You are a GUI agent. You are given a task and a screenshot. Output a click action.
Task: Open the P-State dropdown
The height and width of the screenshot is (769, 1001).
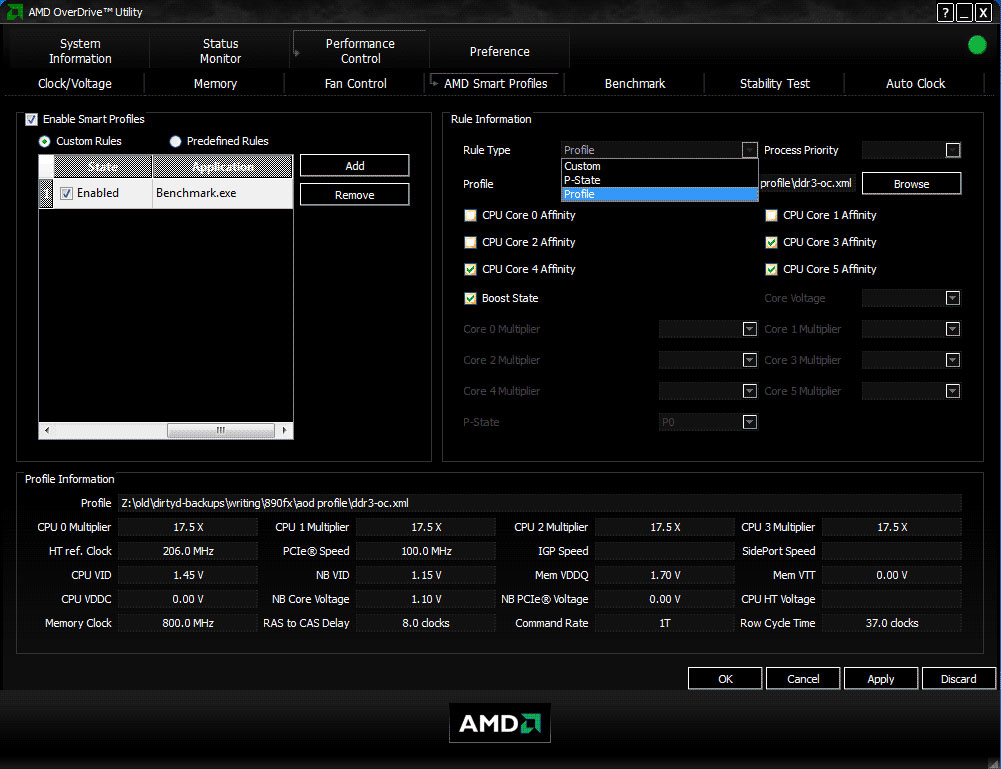tap(749, 422)
